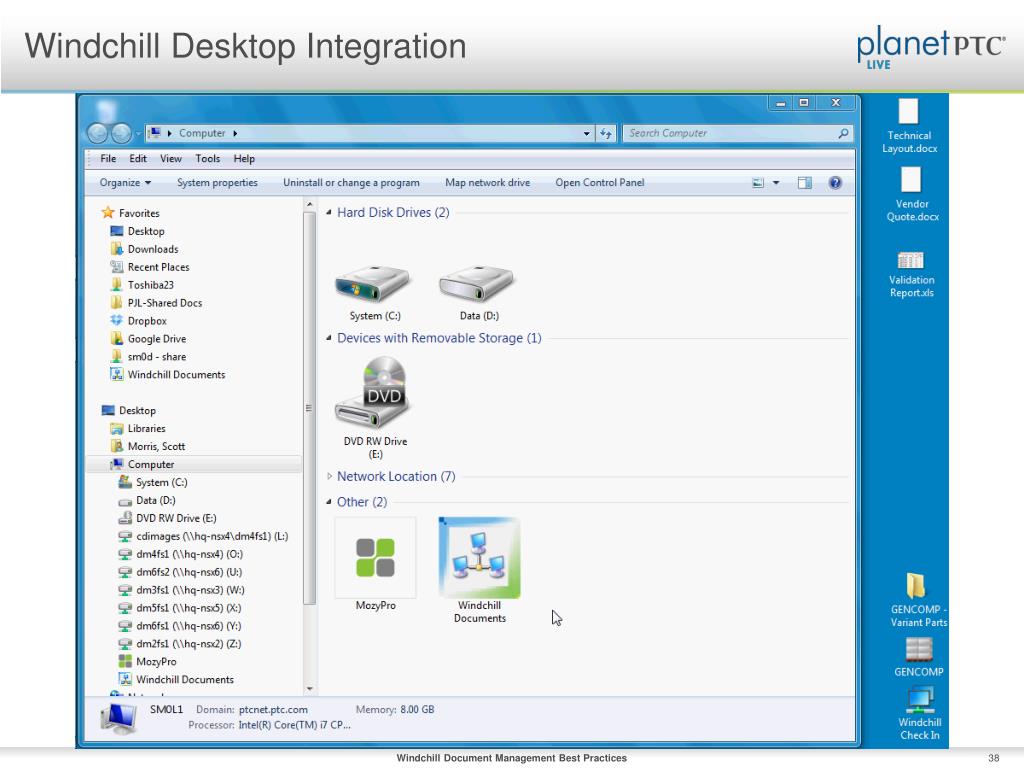Select Windchill Documents under Favorites

click(168, 375)
